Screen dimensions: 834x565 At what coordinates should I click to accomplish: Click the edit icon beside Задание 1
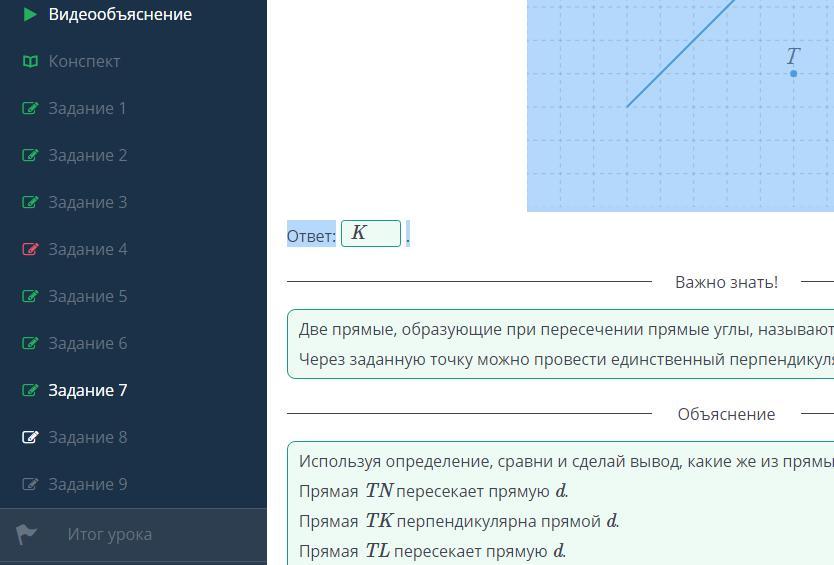pyautogui.click(x=30, y=108)
